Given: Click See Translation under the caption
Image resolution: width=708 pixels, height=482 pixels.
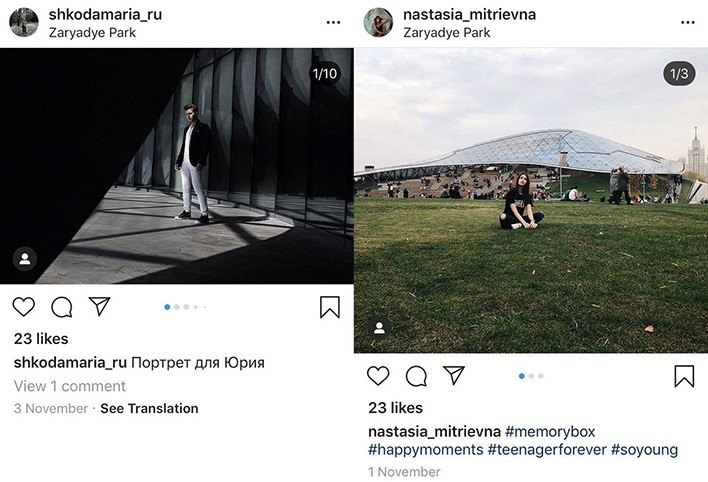Looking at the screenshot, I should (149, 408).
